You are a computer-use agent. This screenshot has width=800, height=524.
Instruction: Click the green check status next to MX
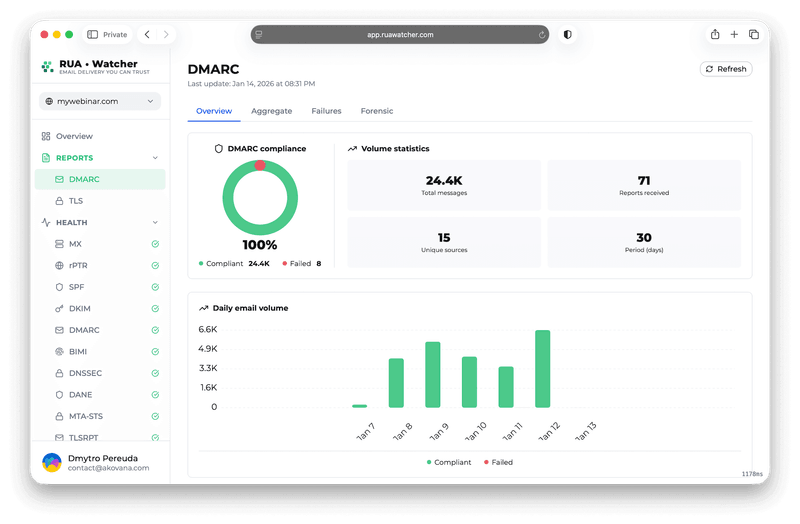[155, 244]
